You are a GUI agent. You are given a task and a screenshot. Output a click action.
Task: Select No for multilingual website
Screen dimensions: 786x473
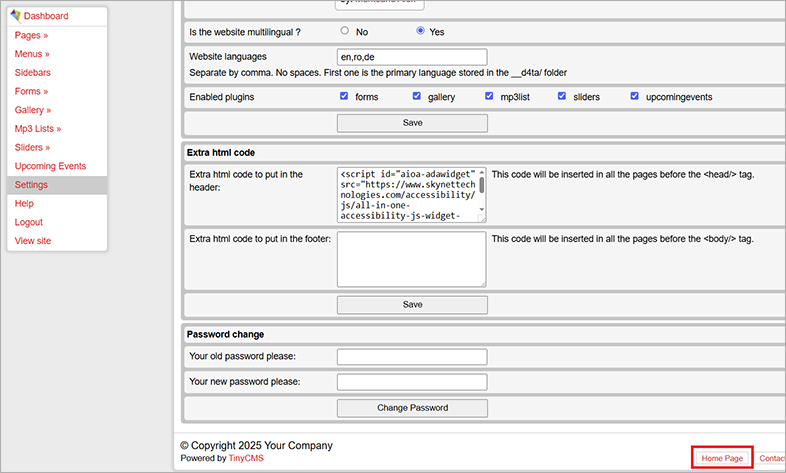tap(345, 31)
